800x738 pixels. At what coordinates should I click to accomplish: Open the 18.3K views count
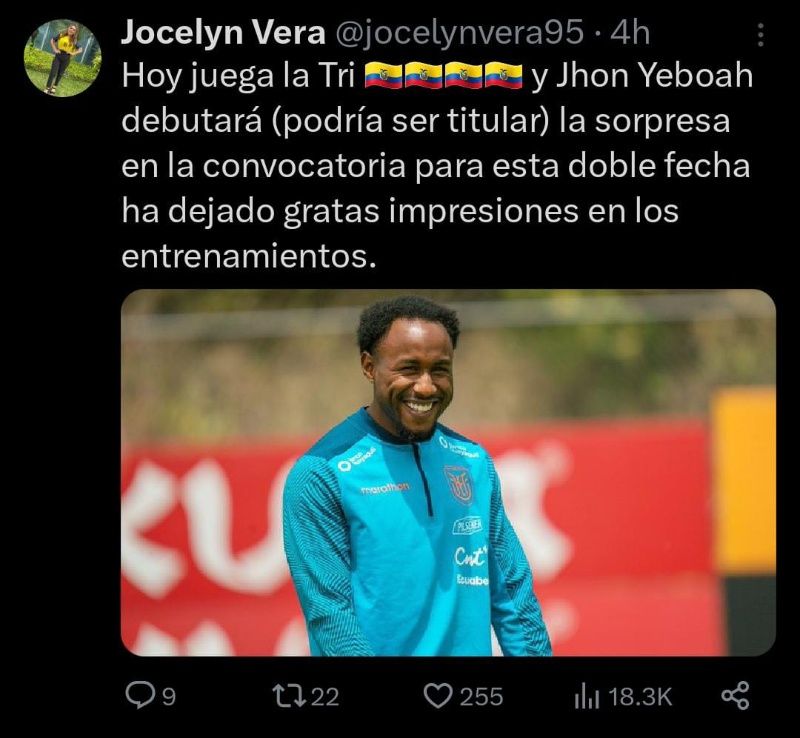[640, 697]
